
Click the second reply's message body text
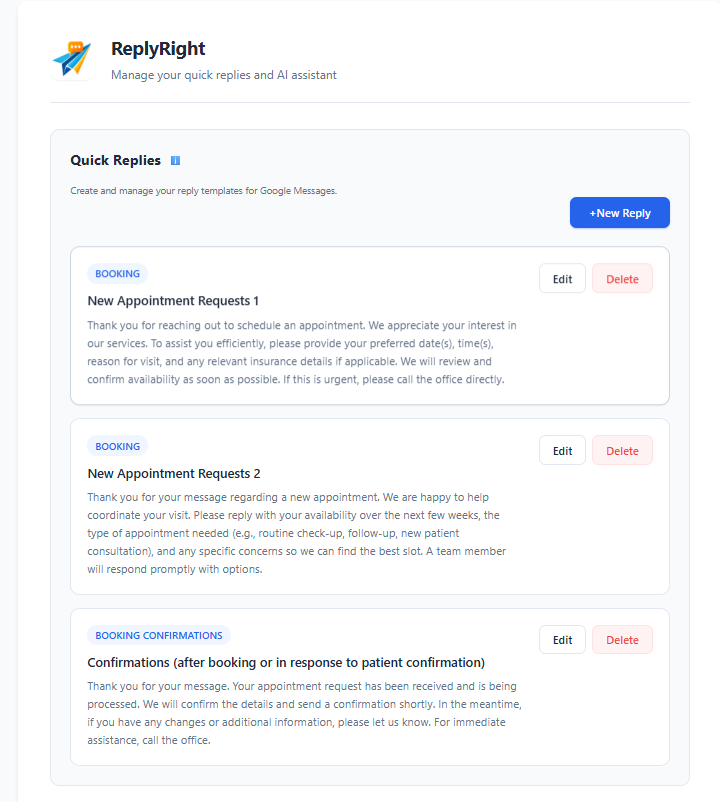(300, 533)
